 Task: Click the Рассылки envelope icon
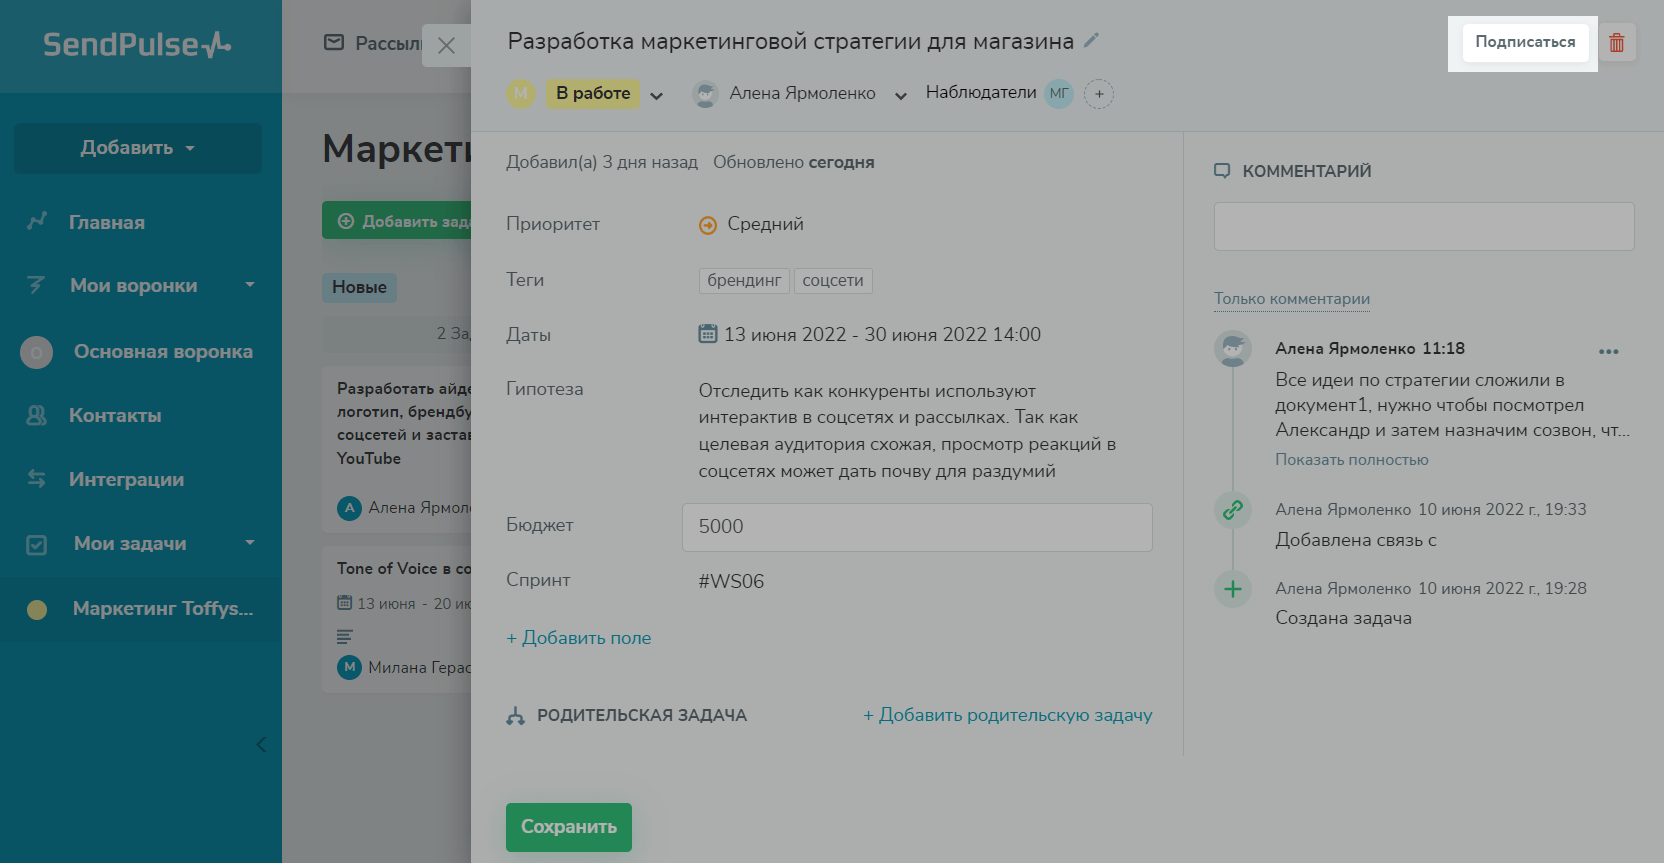[334, 42]
